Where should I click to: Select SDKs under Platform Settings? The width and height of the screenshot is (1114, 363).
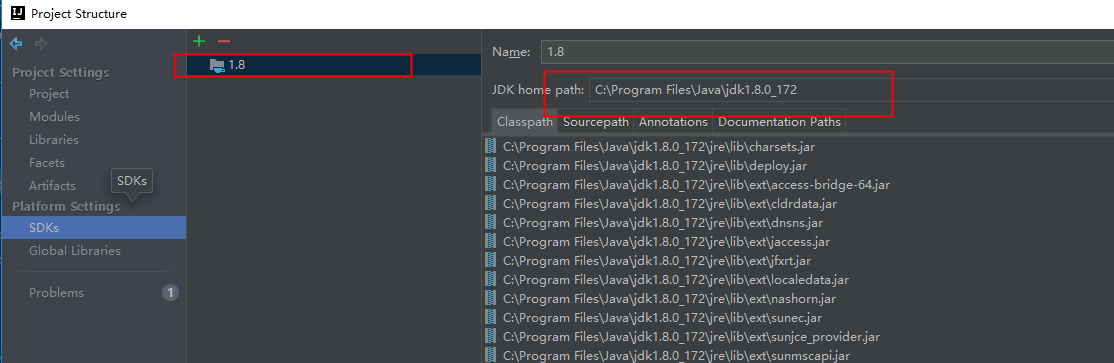click(x=93, y=227)
